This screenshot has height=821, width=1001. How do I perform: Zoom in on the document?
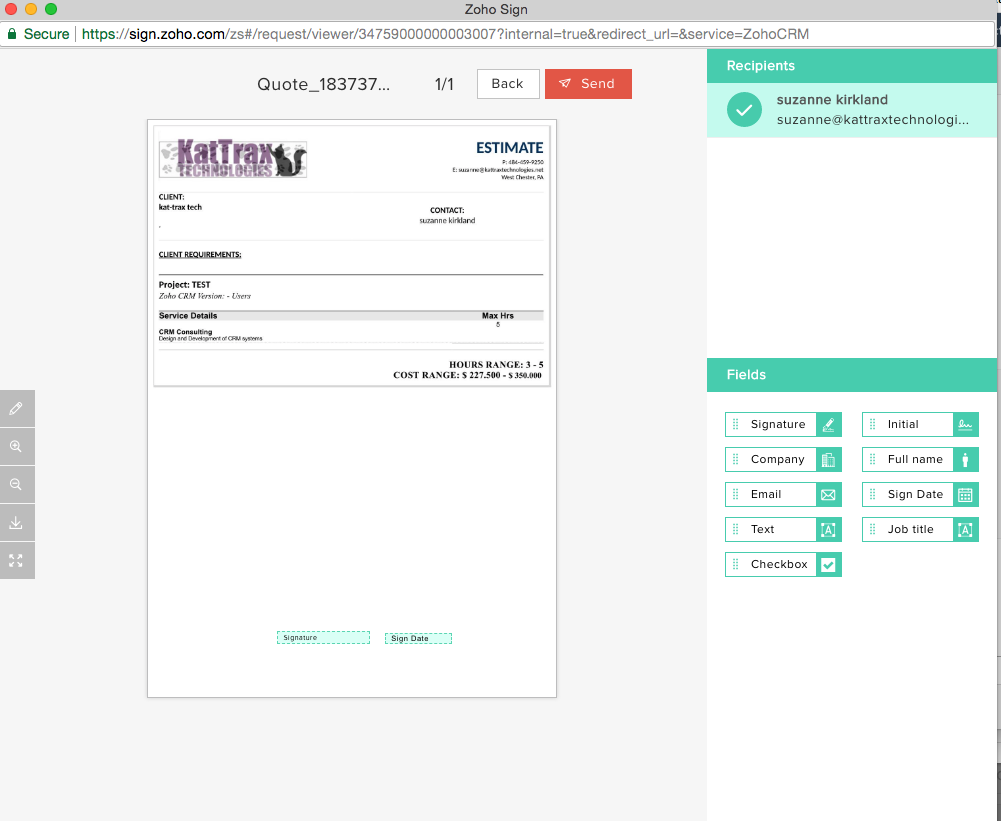click(x=17, y=446)
